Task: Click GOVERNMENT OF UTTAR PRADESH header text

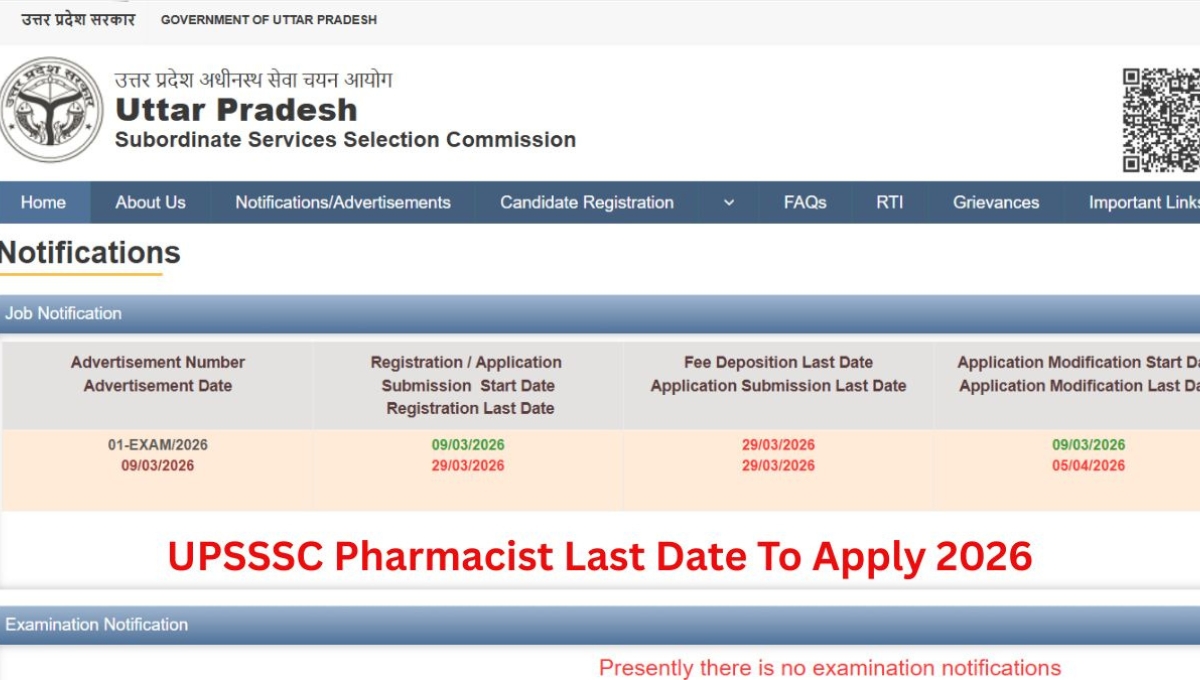Action: coord(270,19)
